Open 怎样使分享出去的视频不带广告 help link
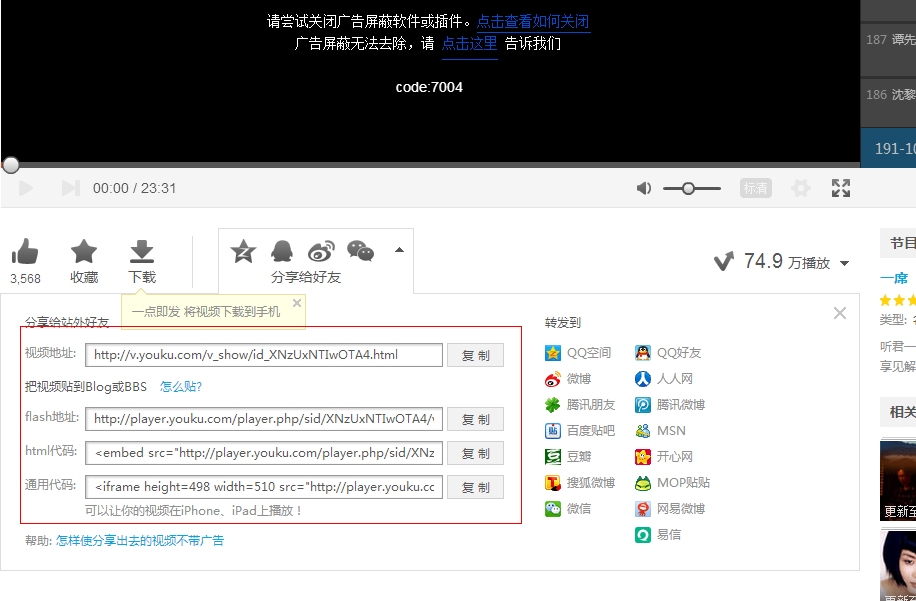 click(x=140, y=541)
